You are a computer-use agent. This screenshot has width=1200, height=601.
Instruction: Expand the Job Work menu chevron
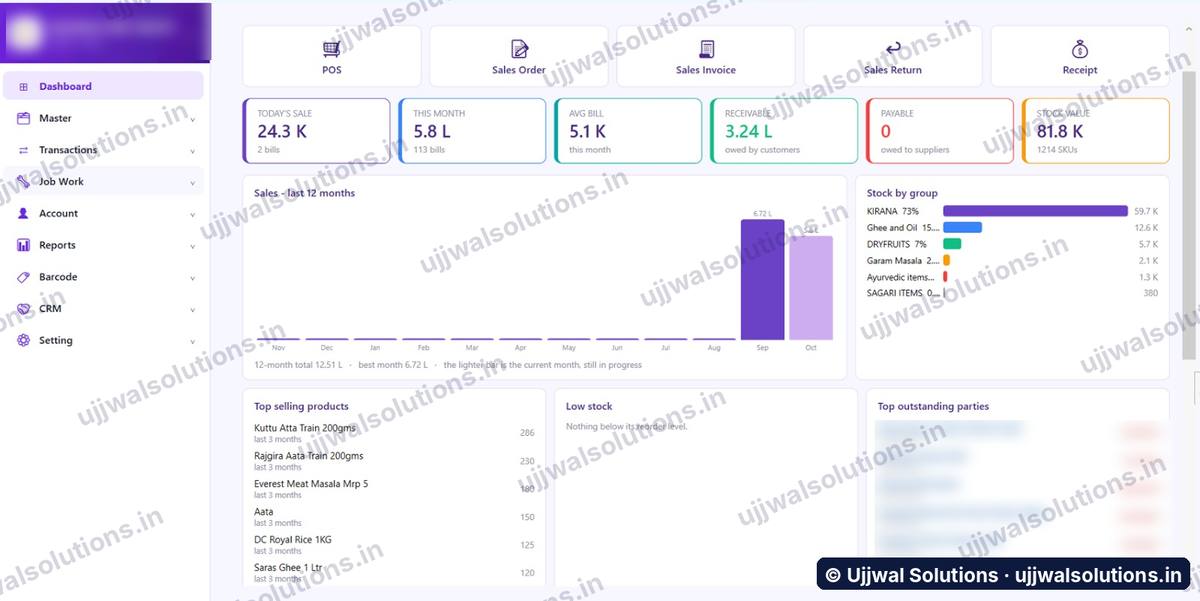pyautogui.click(x=192, y=184)
